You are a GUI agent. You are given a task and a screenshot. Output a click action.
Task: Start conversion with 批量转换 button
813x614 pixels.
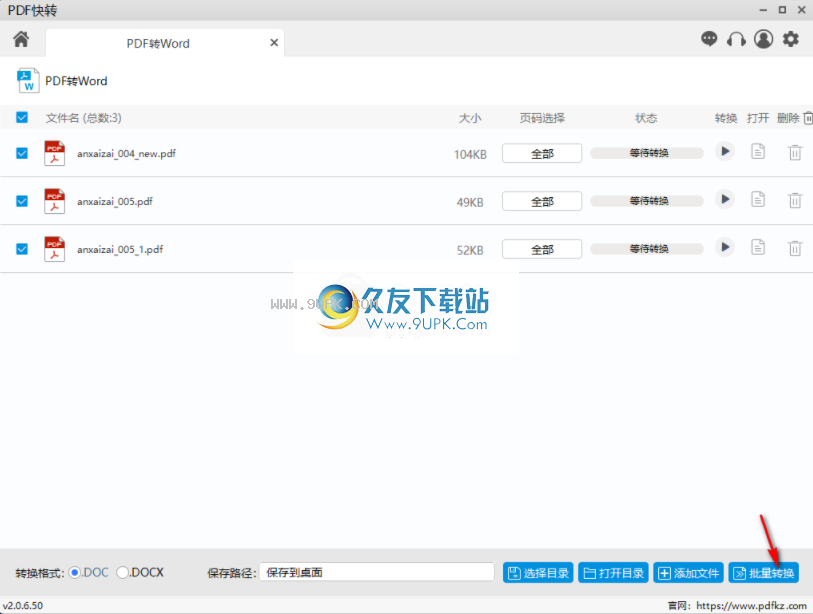click(x=763, y=573)
